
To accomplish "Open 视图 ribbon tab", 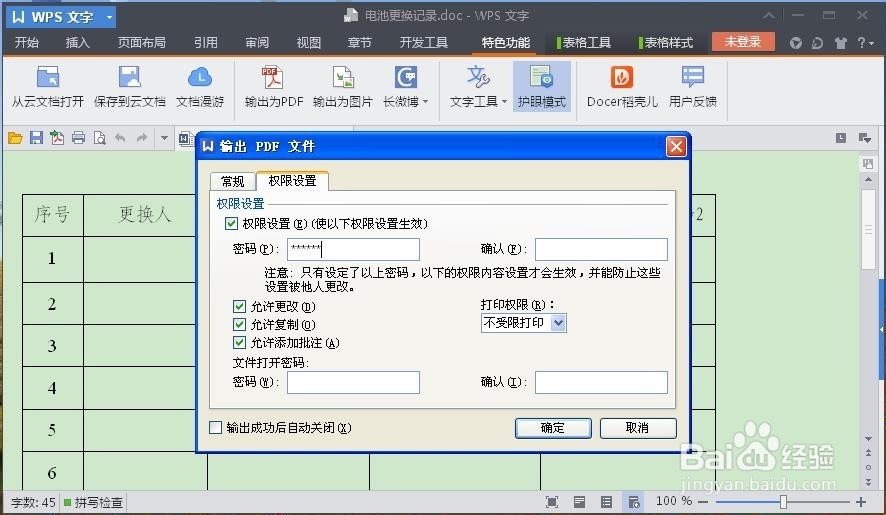I will pos(309,42).
